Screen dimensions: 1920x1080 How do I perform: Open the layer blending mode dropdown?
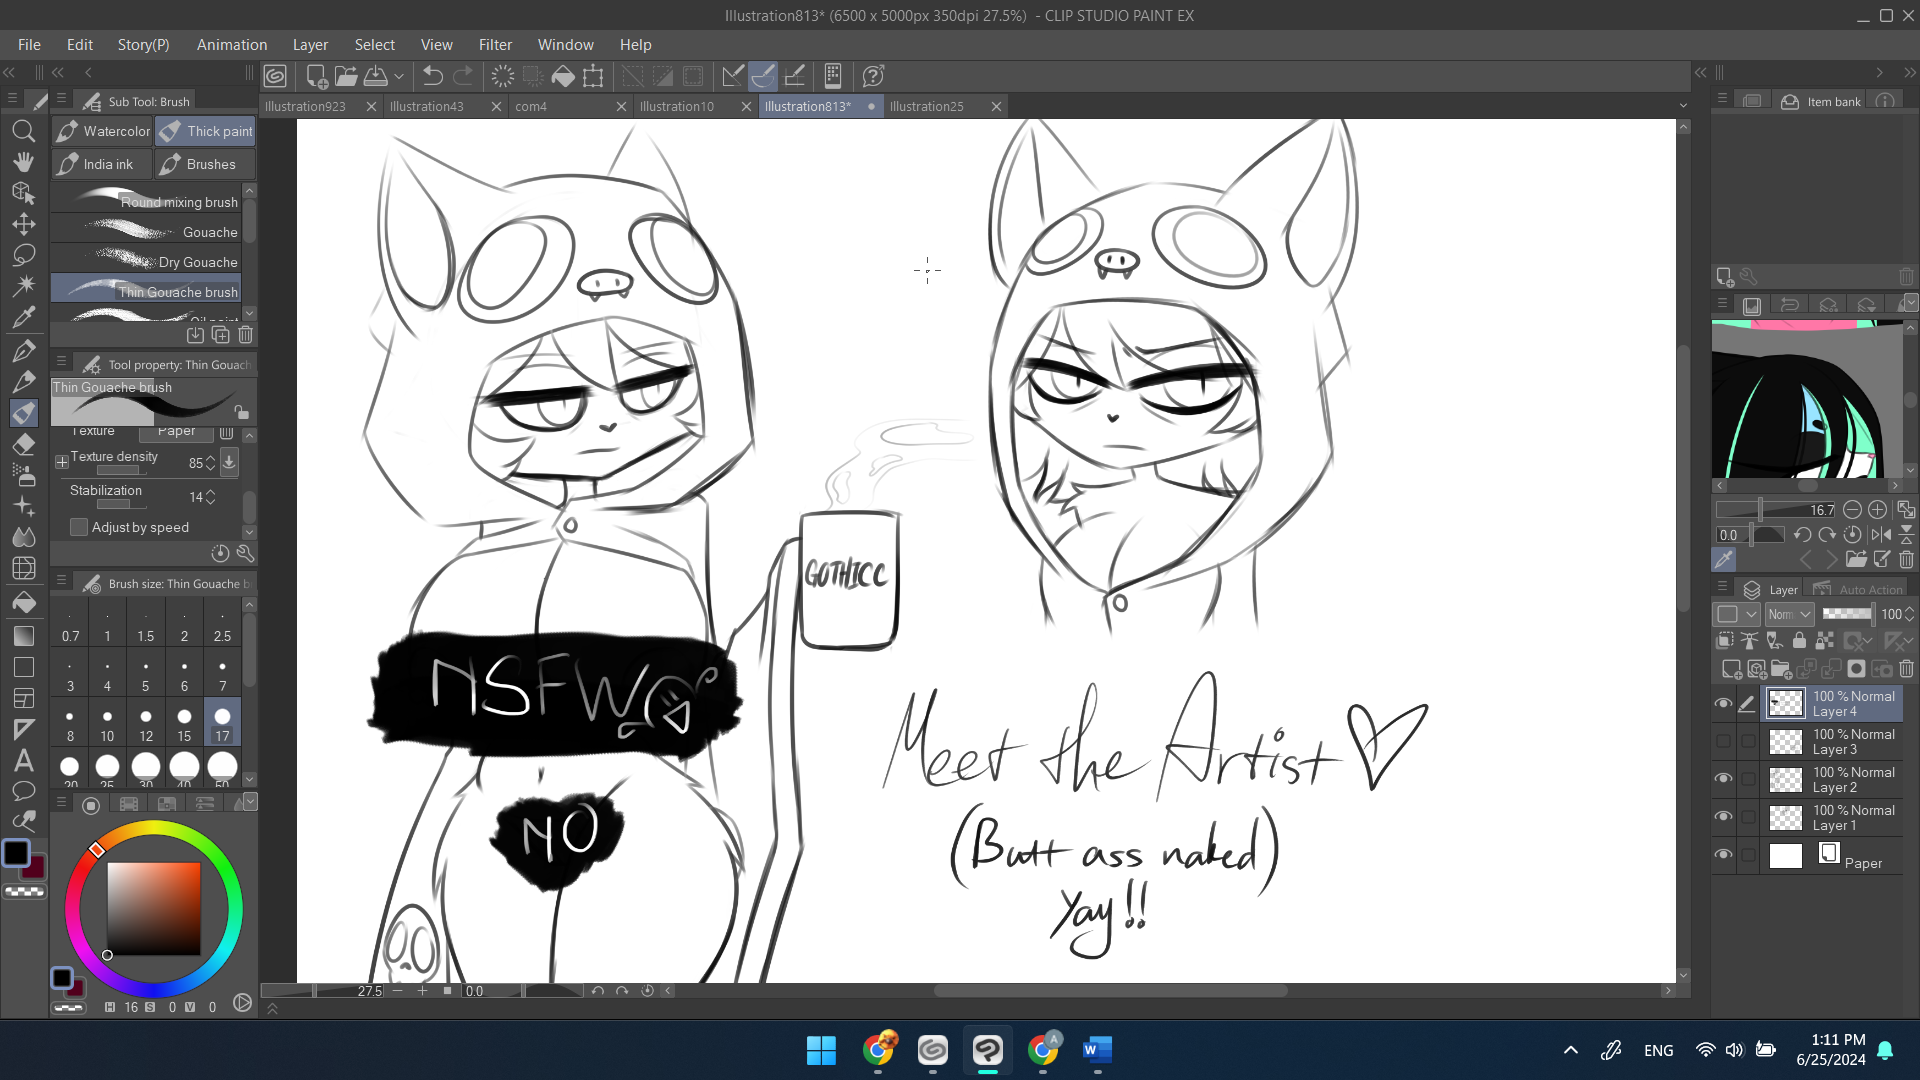1789,614
